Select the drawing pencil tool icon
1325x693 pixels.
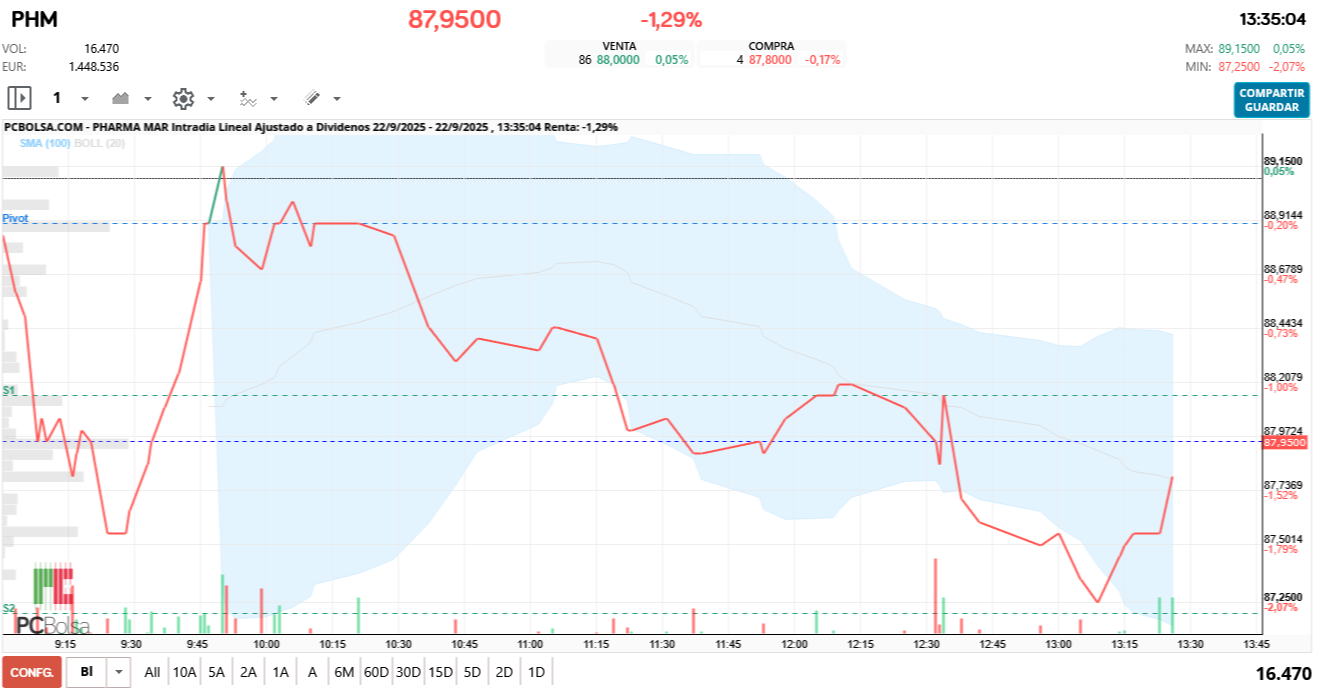pyautogui.click(x=312, y=98)
